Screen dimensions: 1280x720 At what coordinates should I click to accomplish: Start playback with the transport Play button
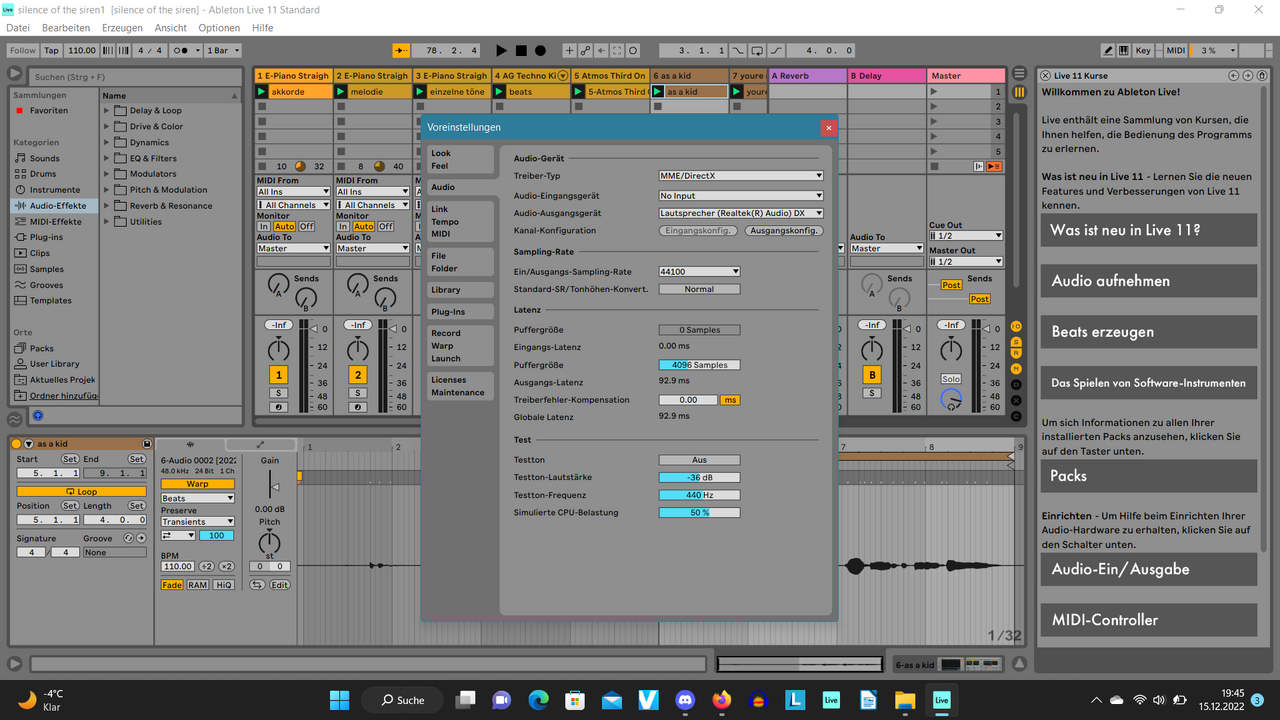pos(501,50)
